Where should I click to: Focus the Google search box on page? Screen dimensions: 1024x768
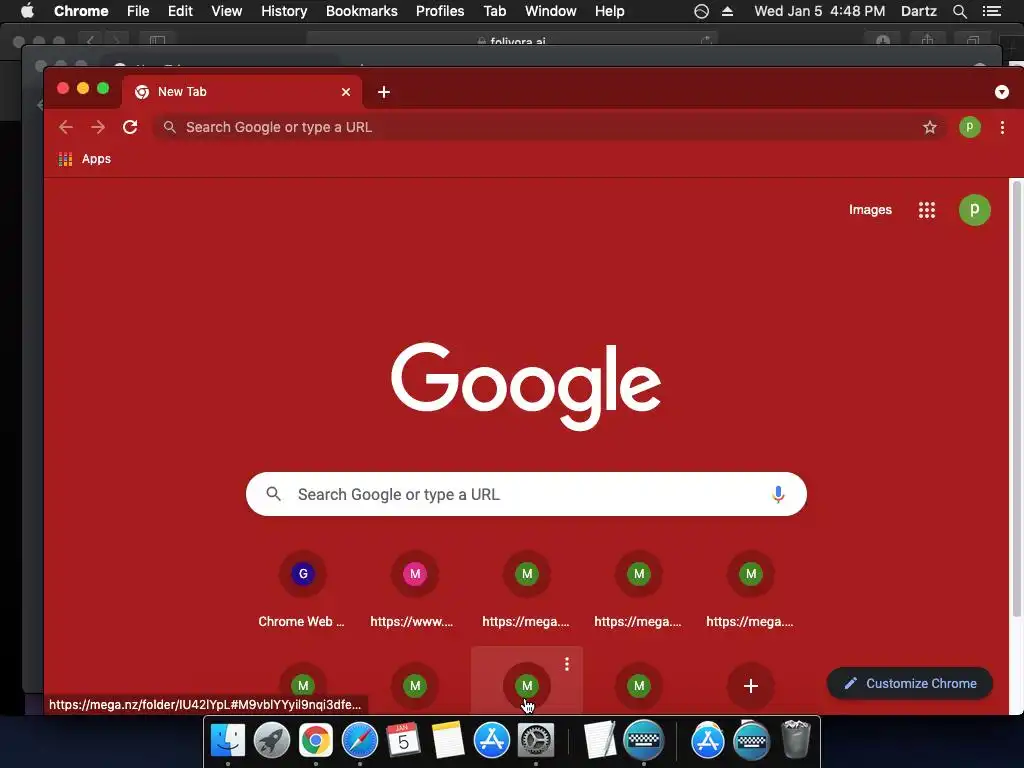(526, 494)
